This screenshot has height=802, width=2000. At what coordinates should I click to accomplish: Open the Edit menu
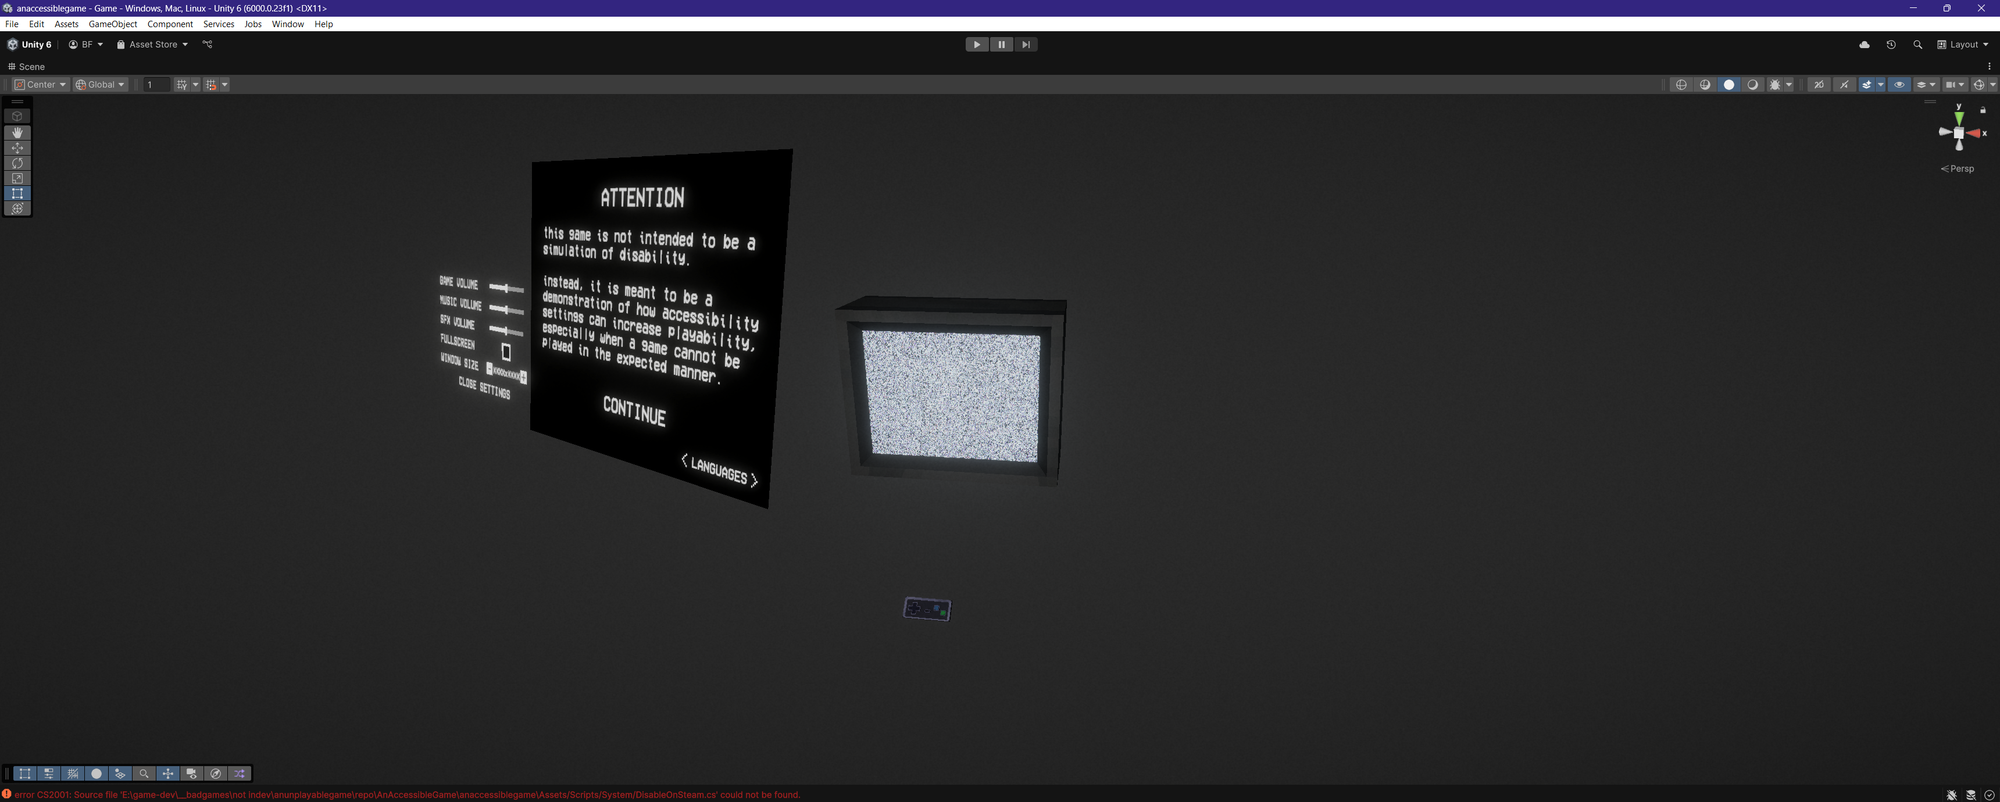36,24
